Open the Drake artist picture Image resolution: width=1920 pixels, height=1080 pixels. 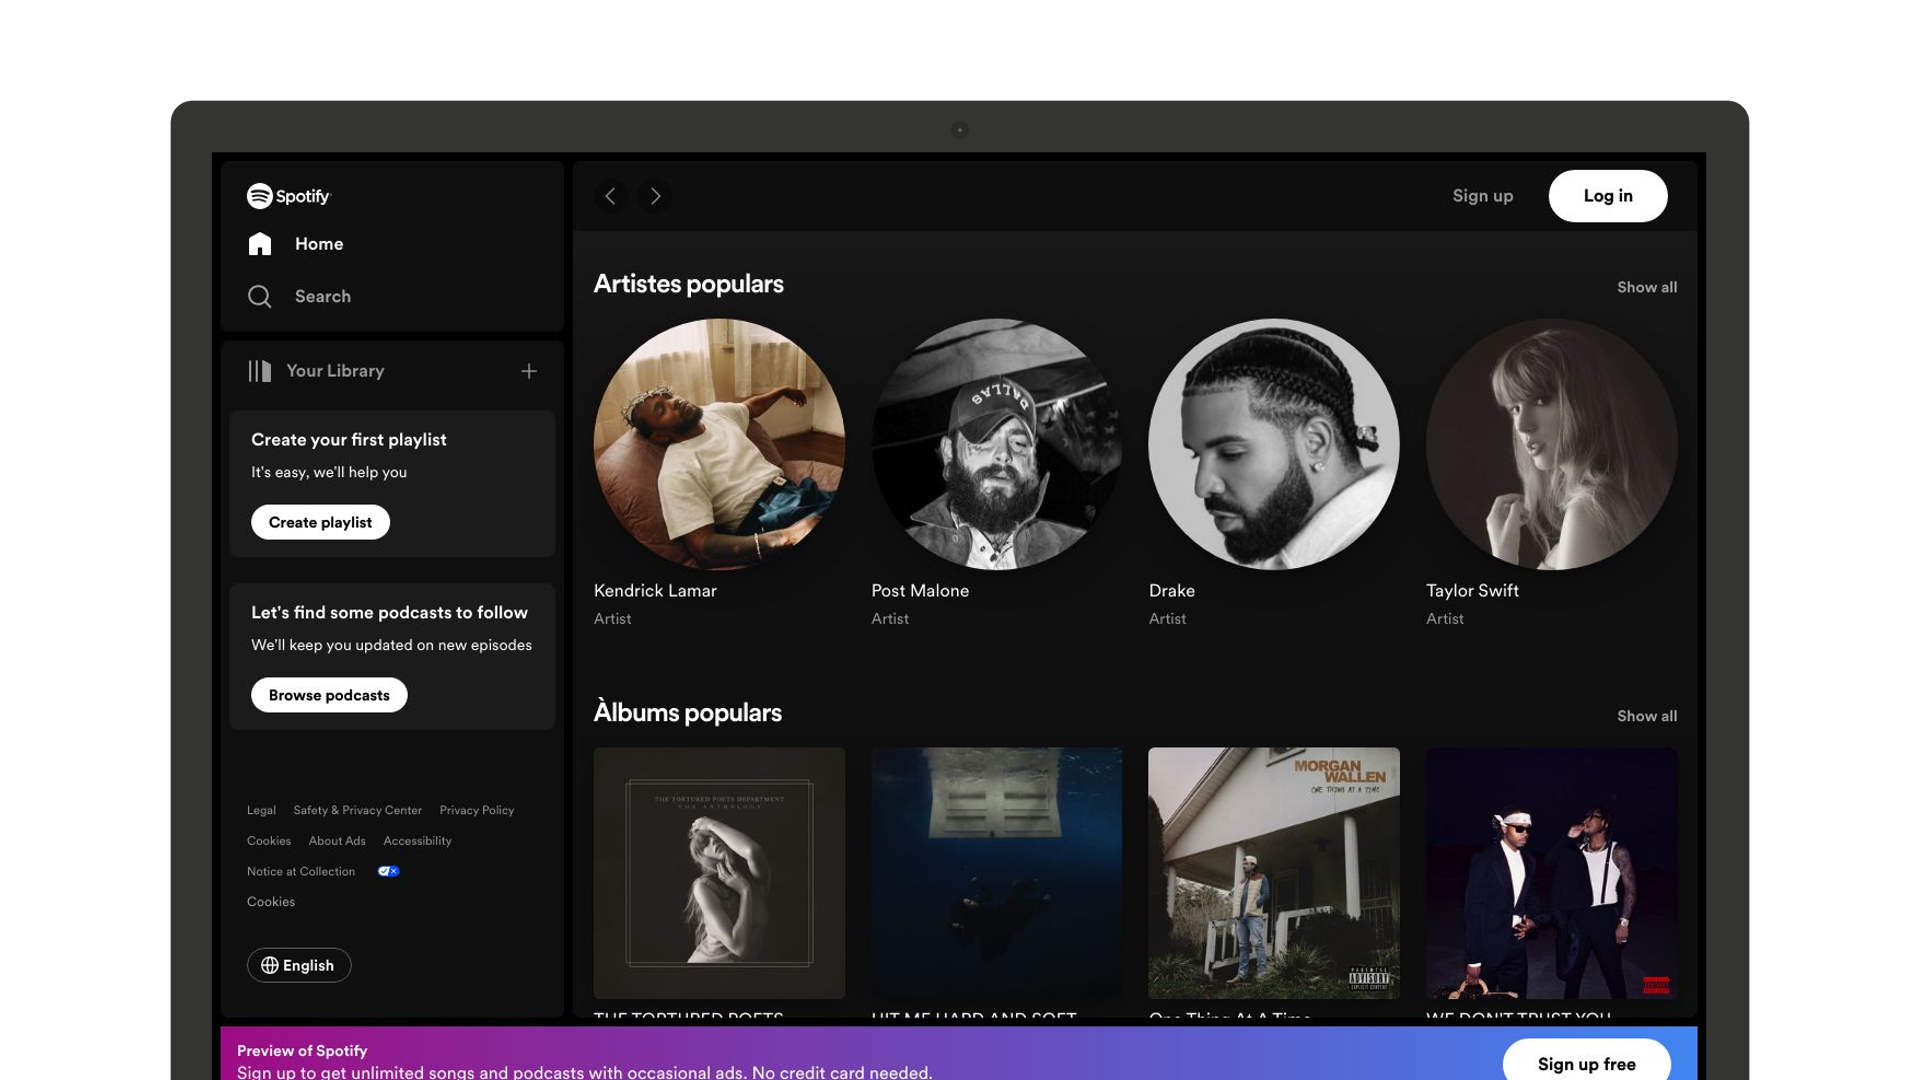tap(1274, 444)
